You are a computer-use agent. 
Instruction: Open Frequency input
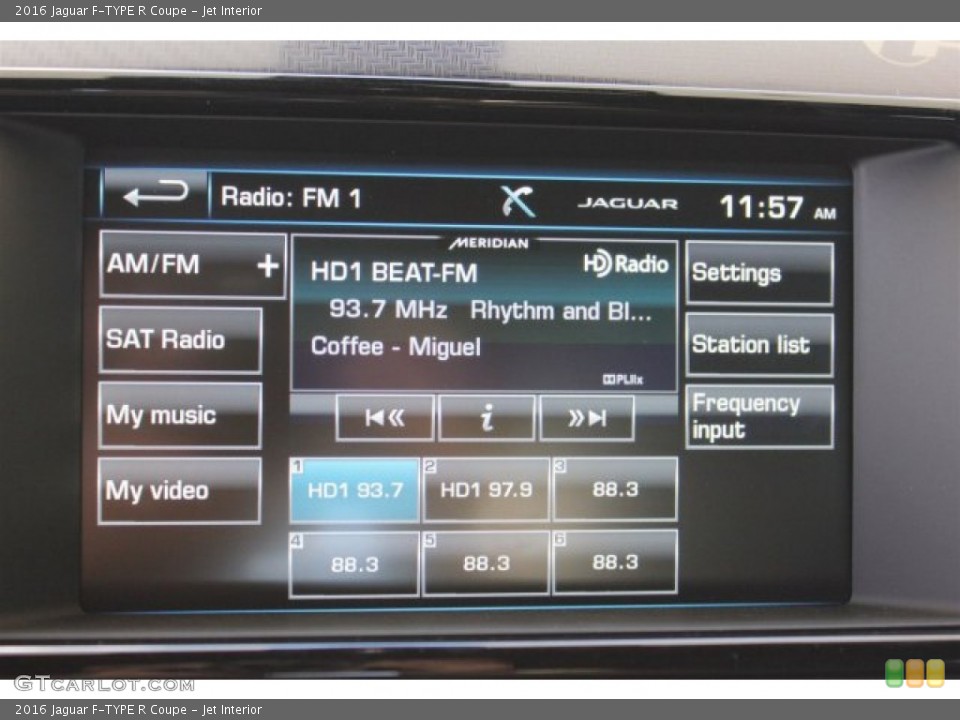(x=759, y=417)
